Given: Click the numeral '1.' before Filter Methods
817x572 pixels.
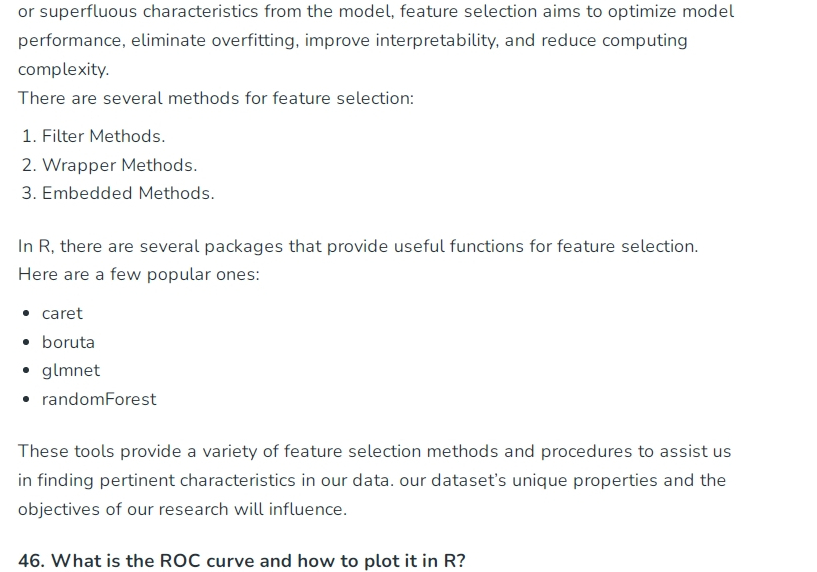Looking at the screenshot, I should pyautogui.click(x=29, y=136).
